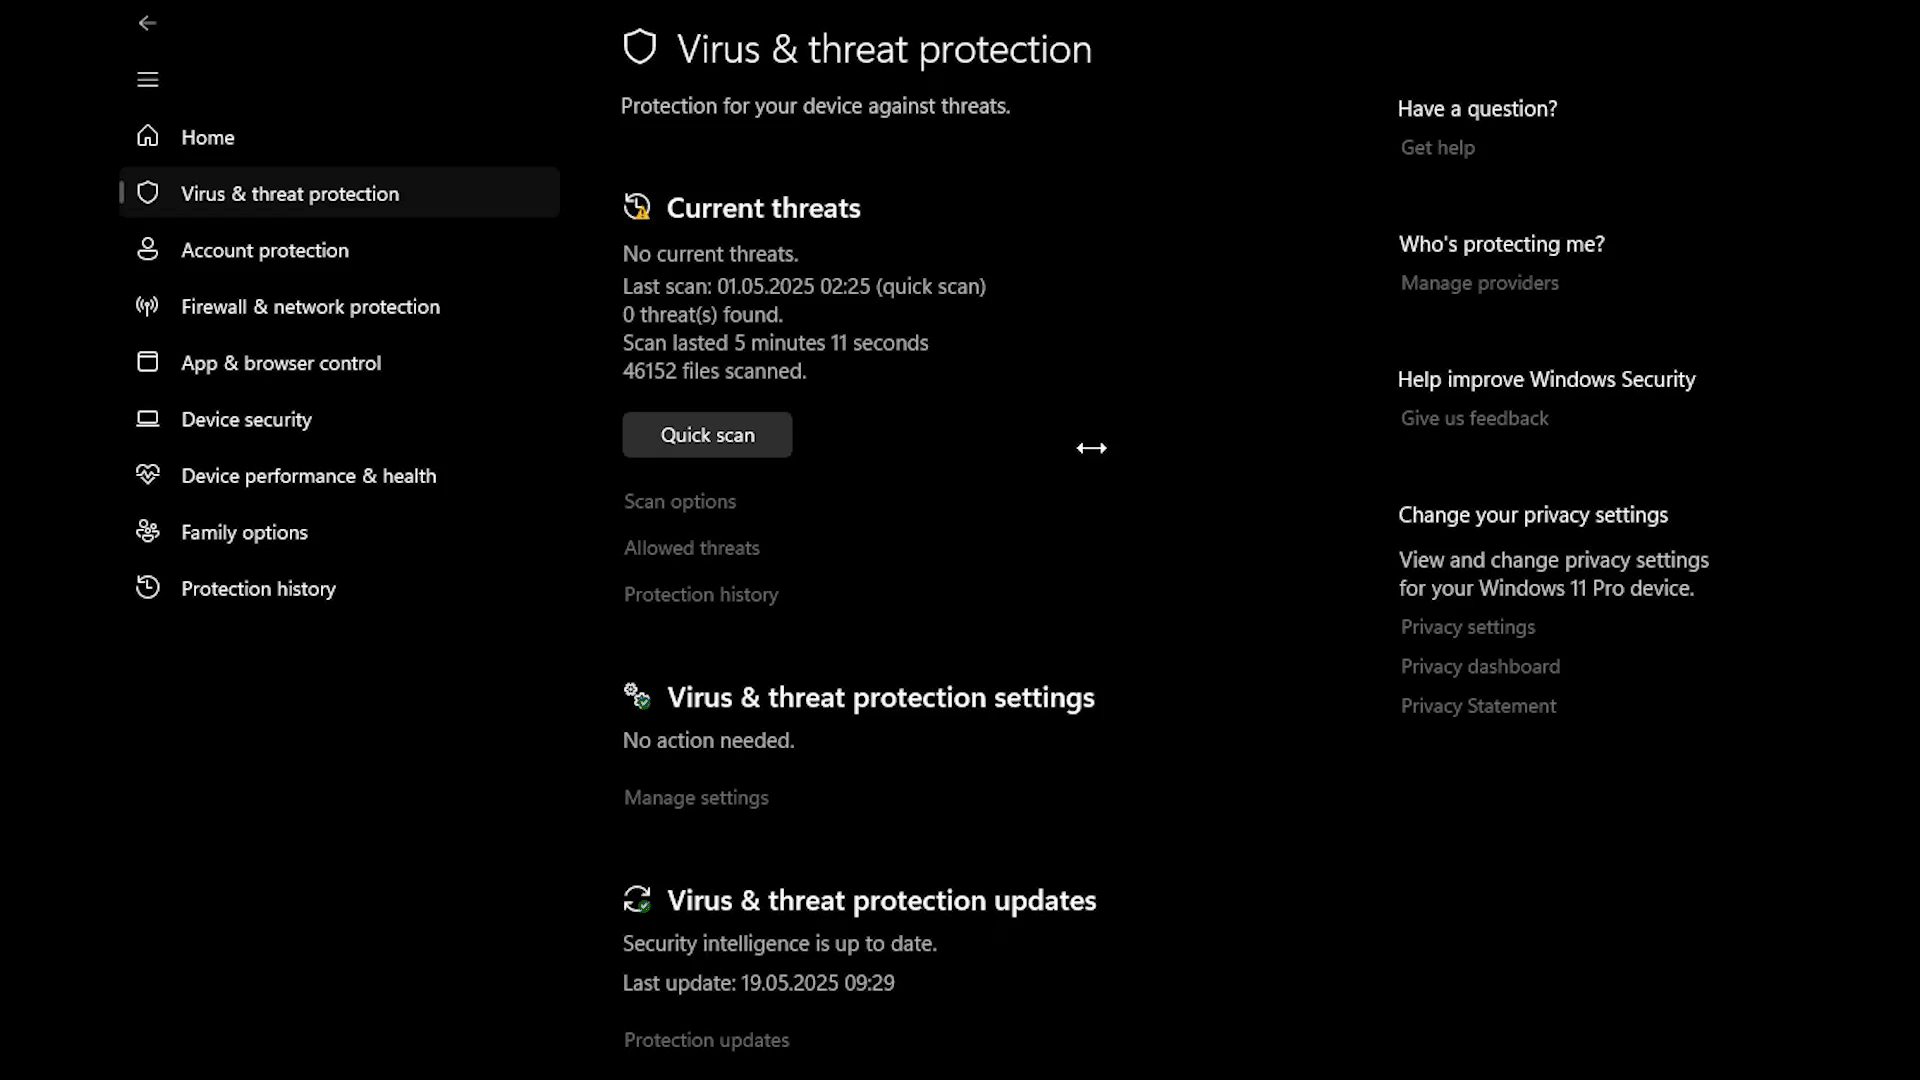Click 'Help improve Windows Security' heading

[x=1546, y=380]
